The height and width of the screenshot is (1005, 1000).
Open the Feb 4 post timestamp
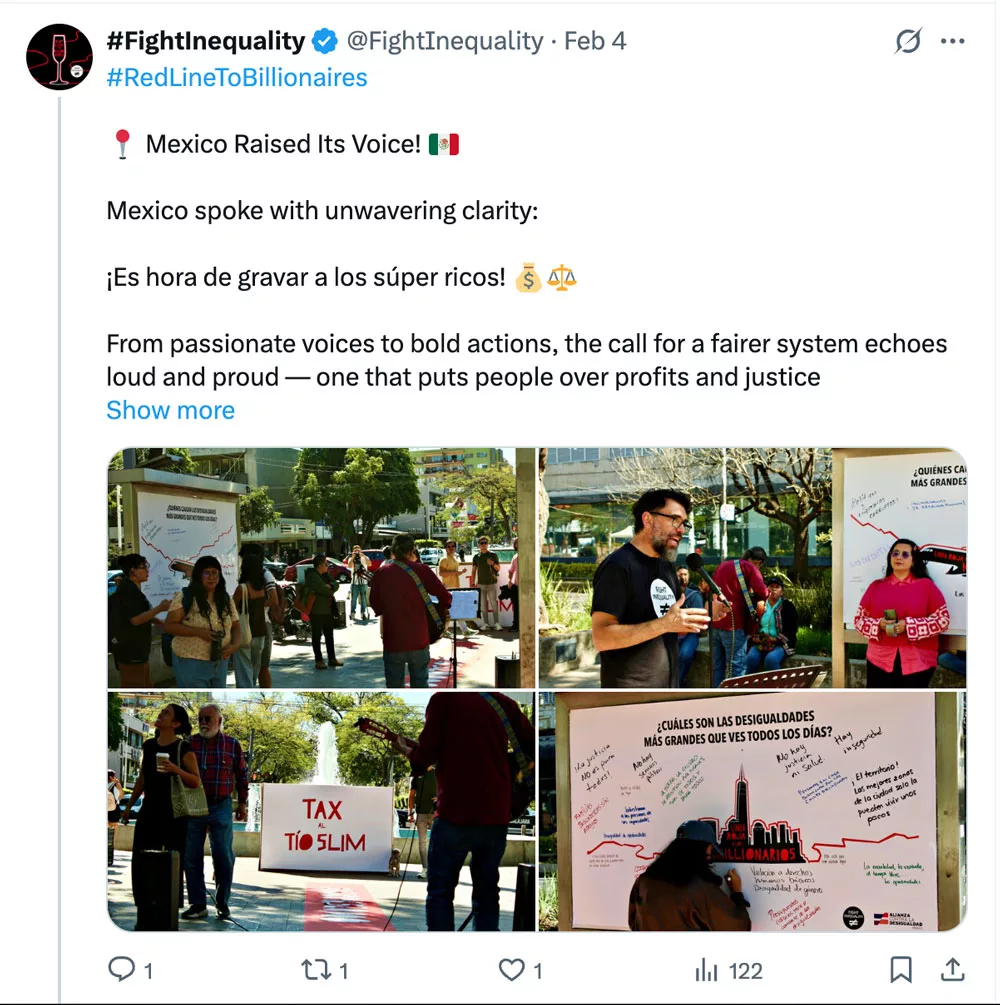point(595,41)
